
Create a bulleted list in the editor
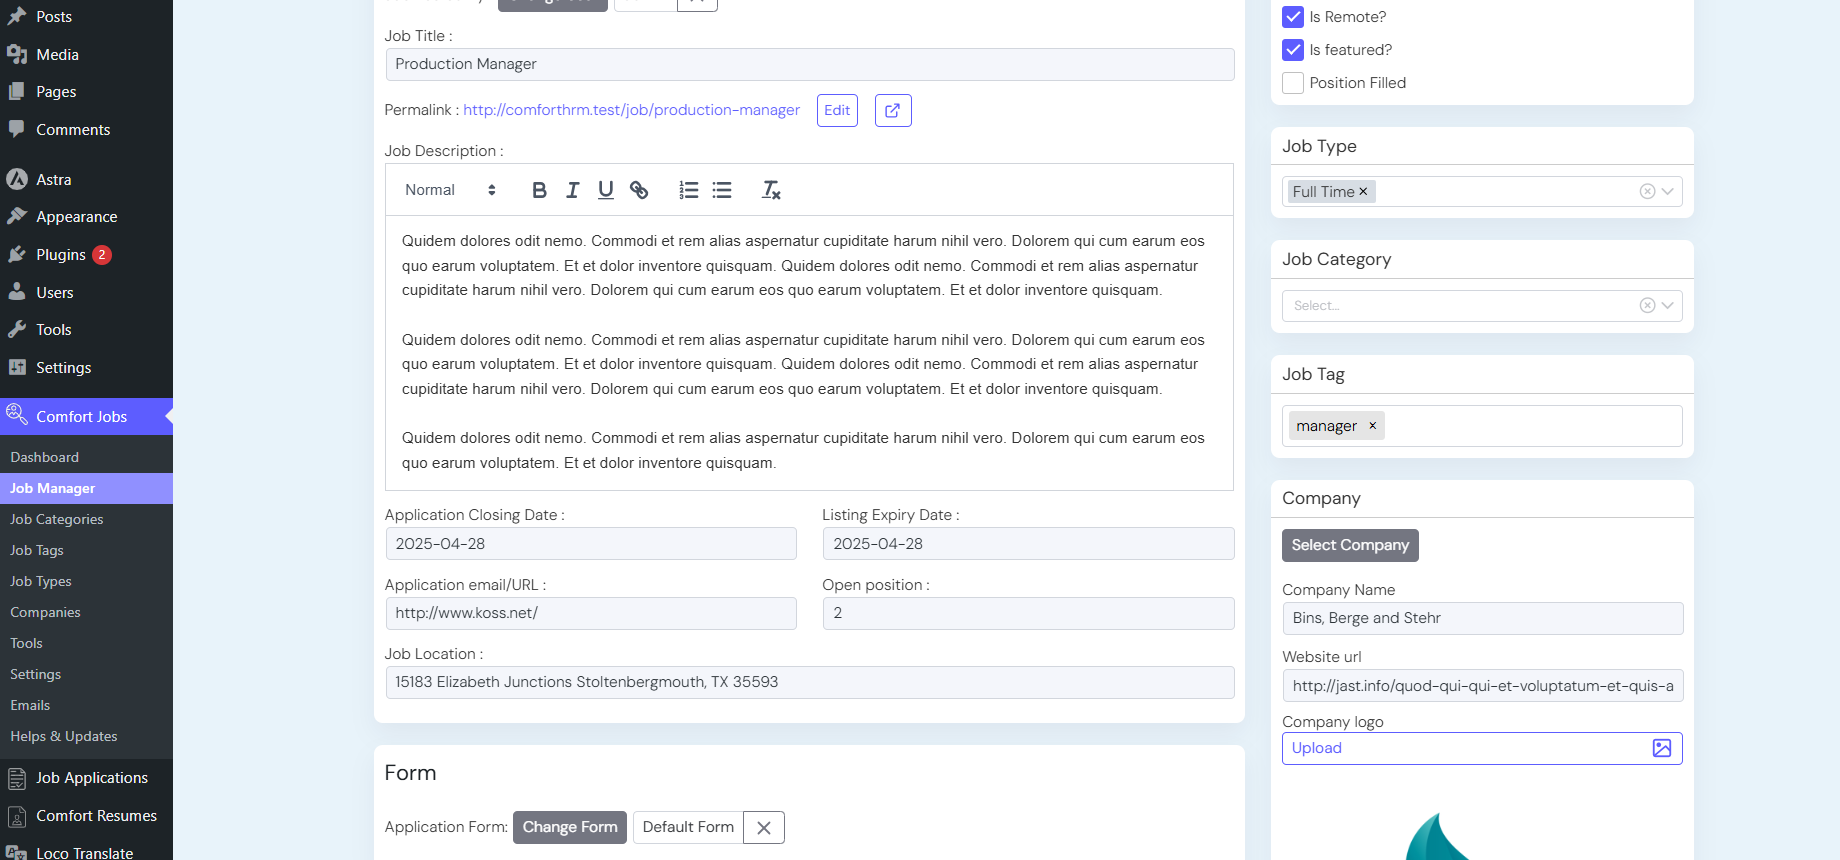tap(722, 190)
